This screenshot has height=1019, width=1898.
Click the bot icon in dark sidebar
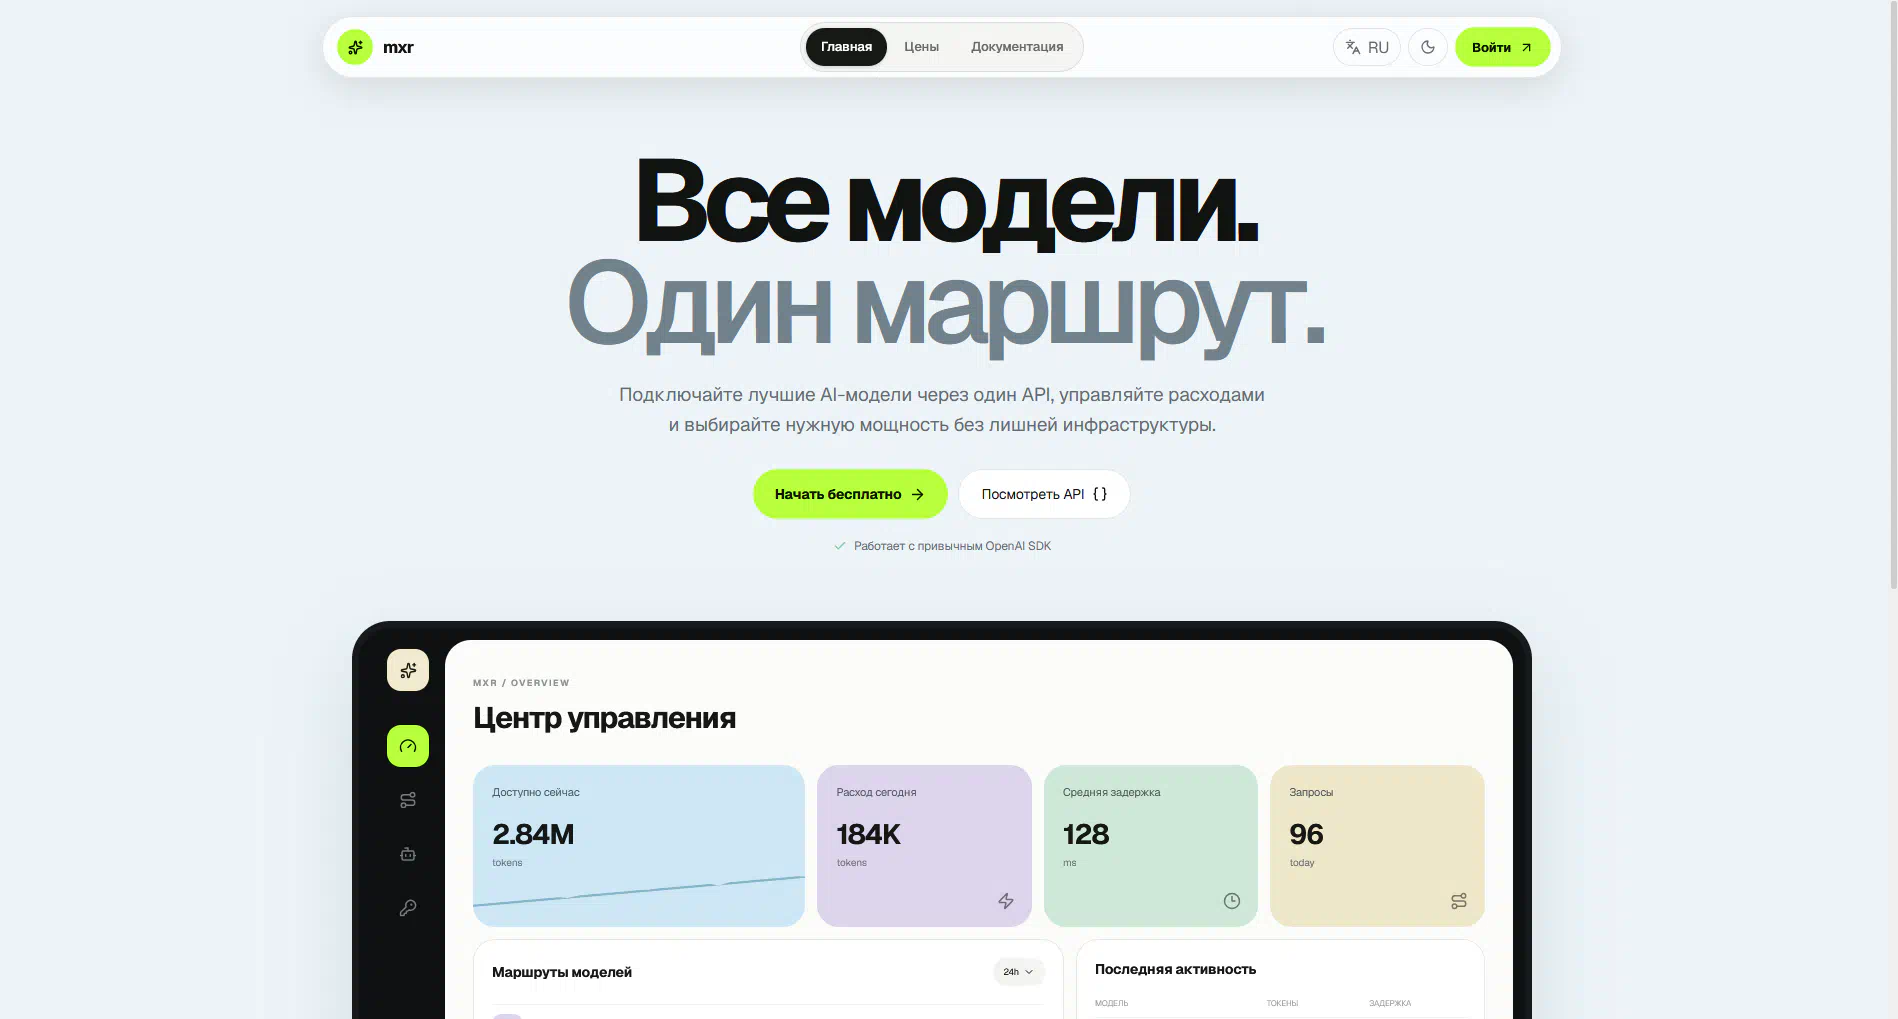pyautogui.click(x=408, y=854)
